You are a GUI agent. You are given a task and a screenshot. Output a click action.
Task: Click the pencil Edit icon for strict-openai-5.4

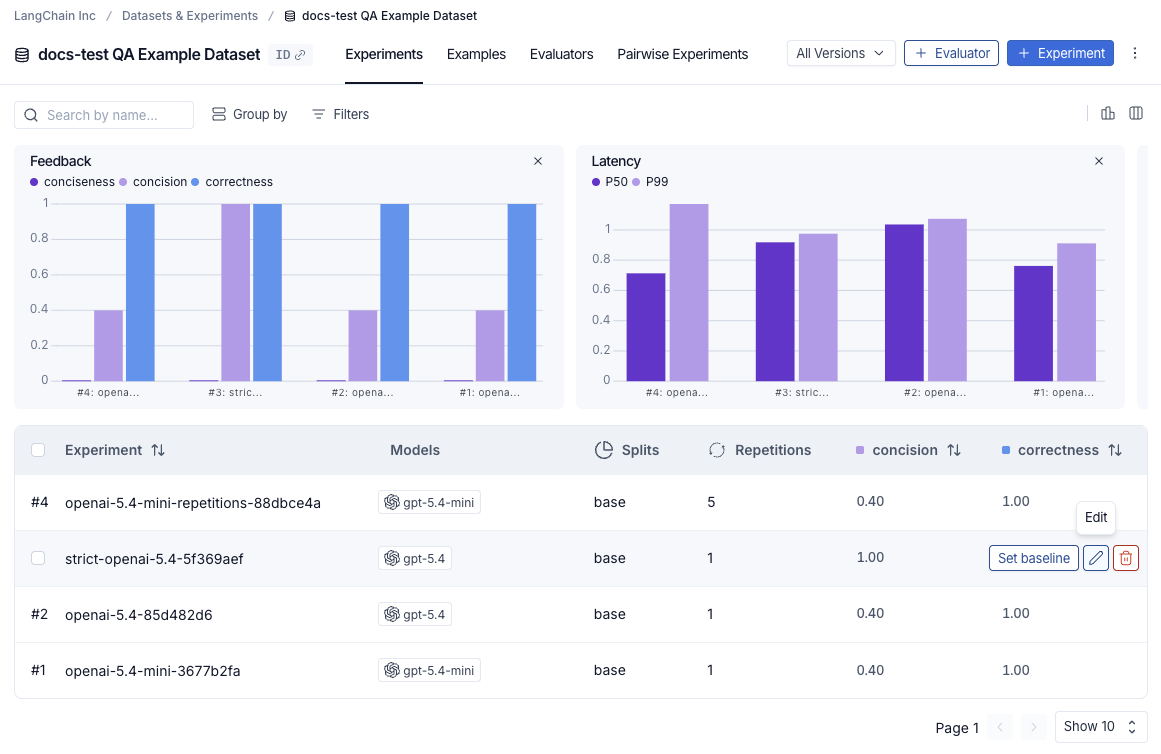1096,558
